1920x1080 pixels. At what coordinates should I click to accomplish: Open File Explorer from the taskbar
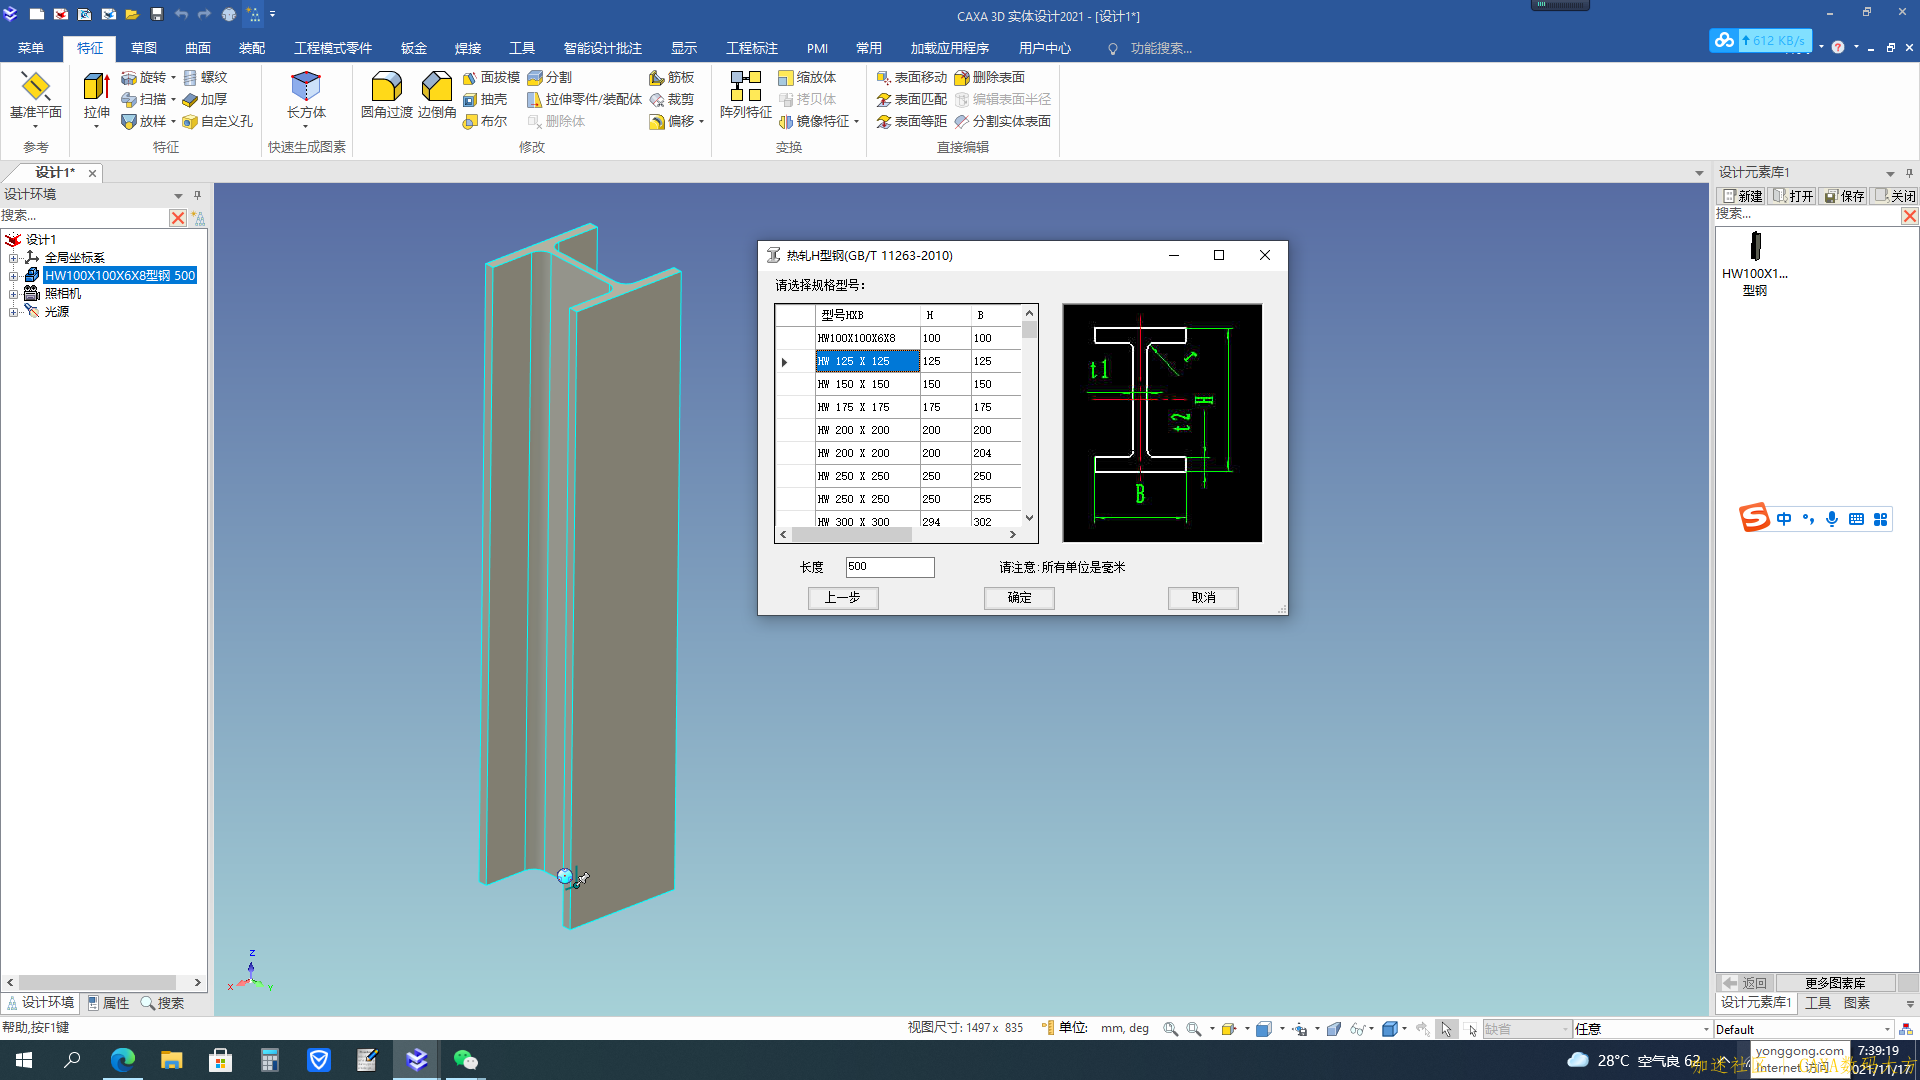pos(172,1060)
